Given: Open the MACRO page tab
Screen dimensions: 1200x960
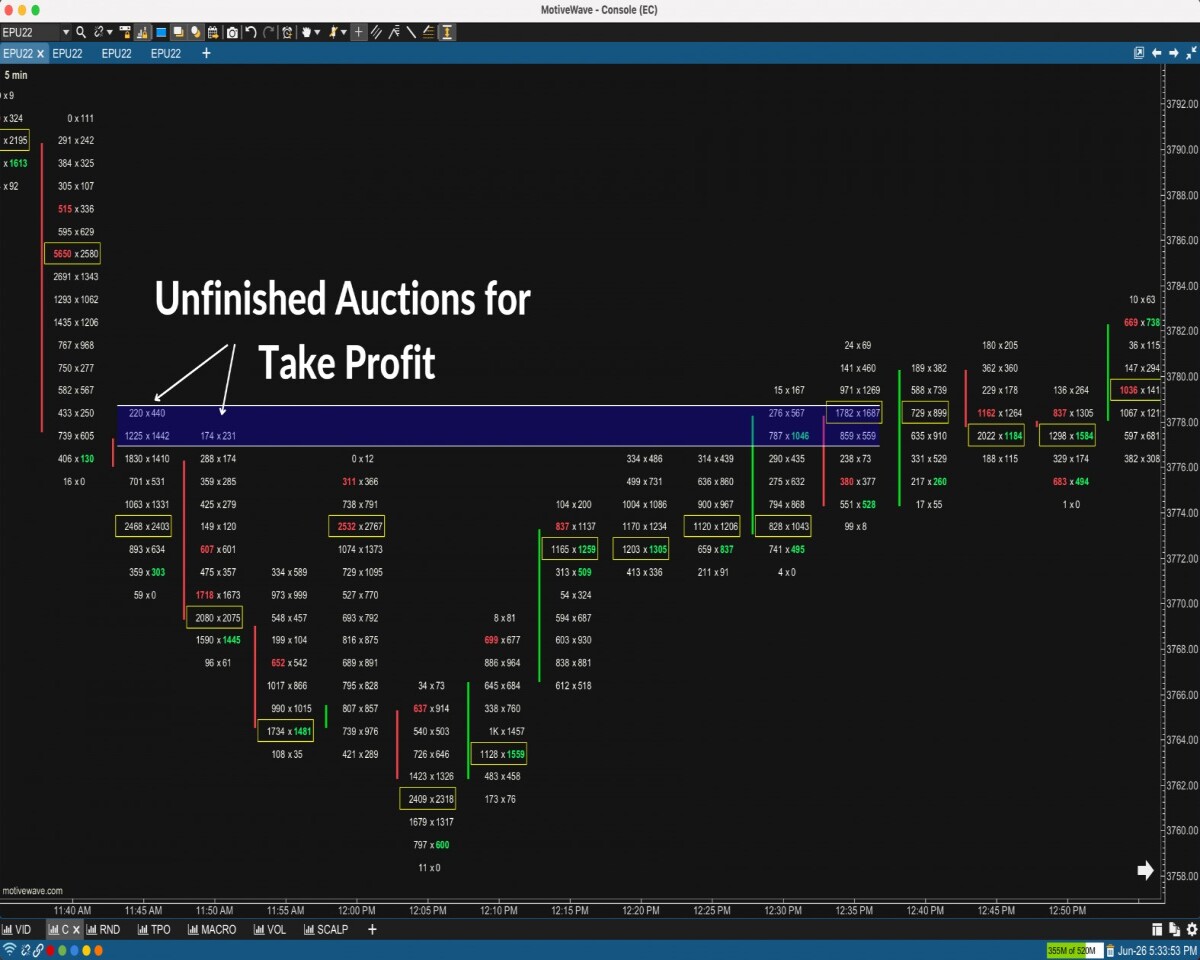Looking at the screenshot, I should [211, 930].
